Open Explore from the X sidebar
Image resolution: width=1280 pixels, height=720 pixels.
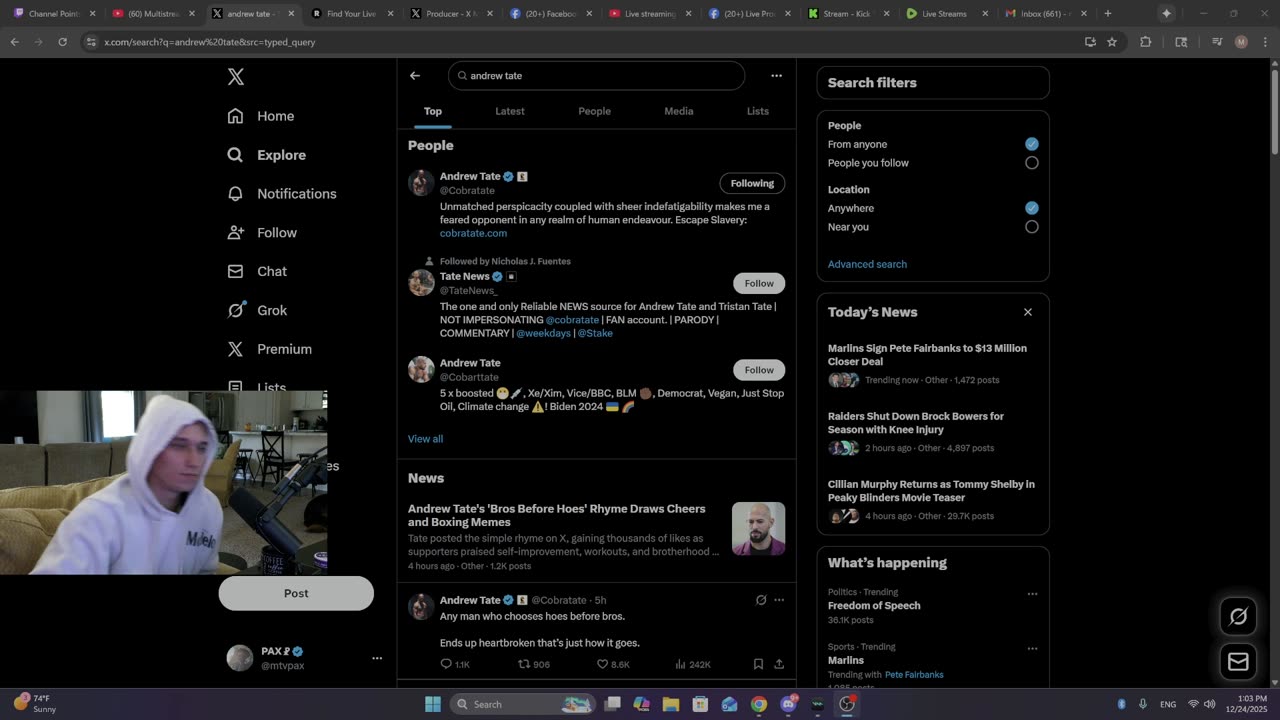pyautogui.click(x=267, y=155)
